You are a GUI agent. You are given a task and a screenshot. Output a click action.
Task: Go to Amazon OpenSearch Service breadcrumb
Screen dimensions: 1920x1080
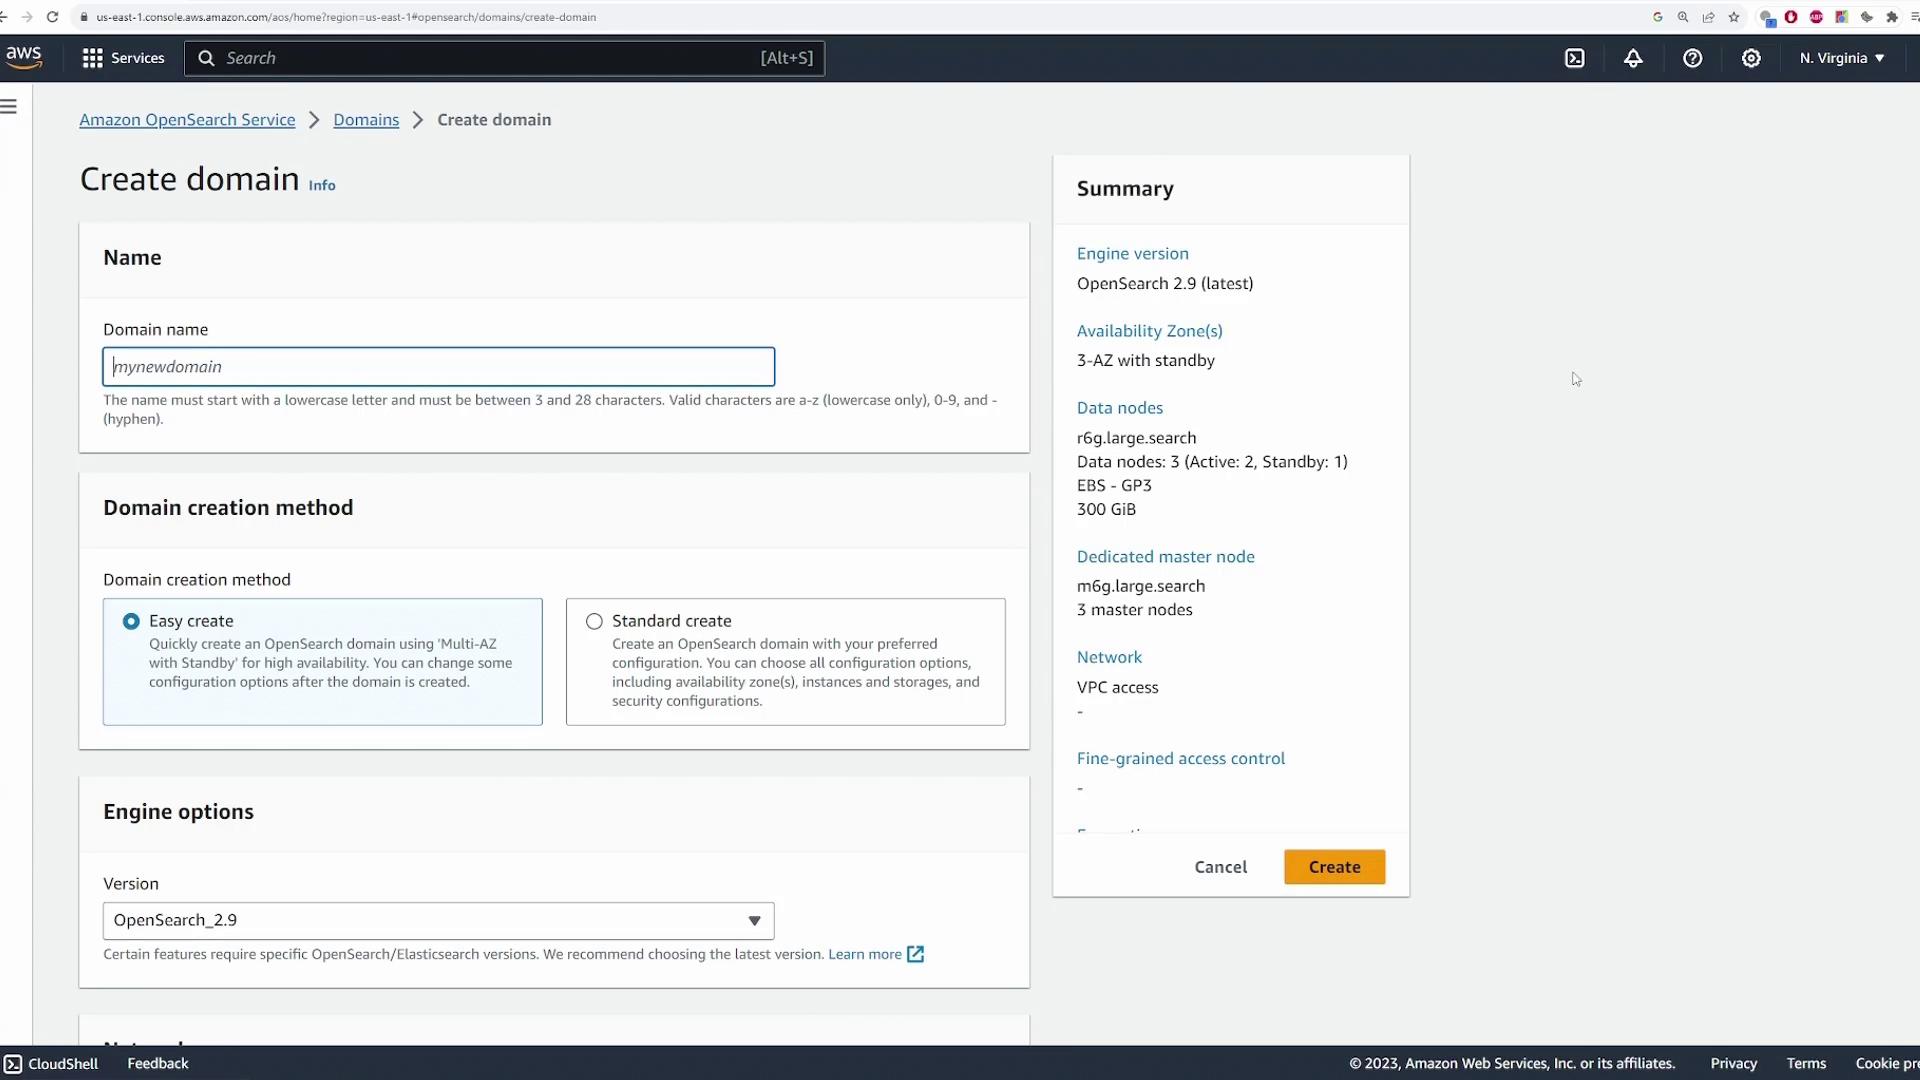coord(187,120)
